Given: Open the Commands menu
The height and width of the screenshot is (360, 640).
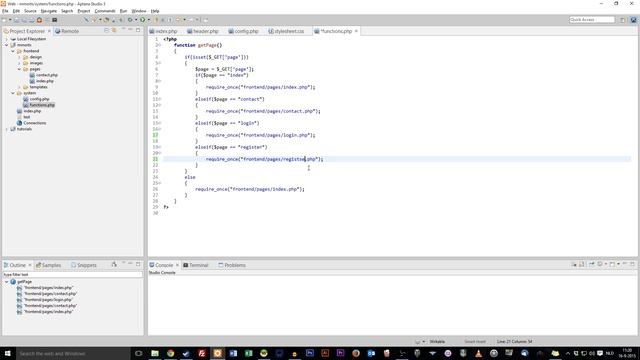Looking at the screenshot, I should coord(105,11).
